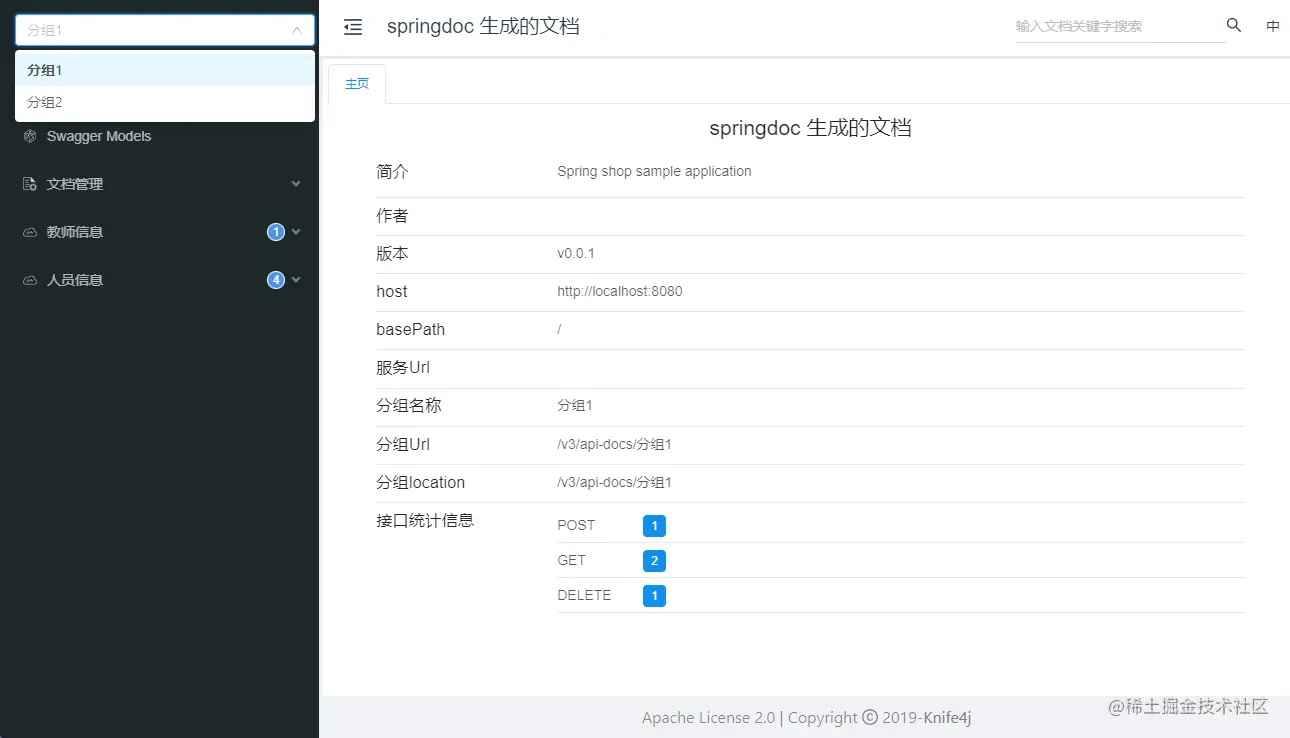Click the 接口统计信息 label

(425, 520)
